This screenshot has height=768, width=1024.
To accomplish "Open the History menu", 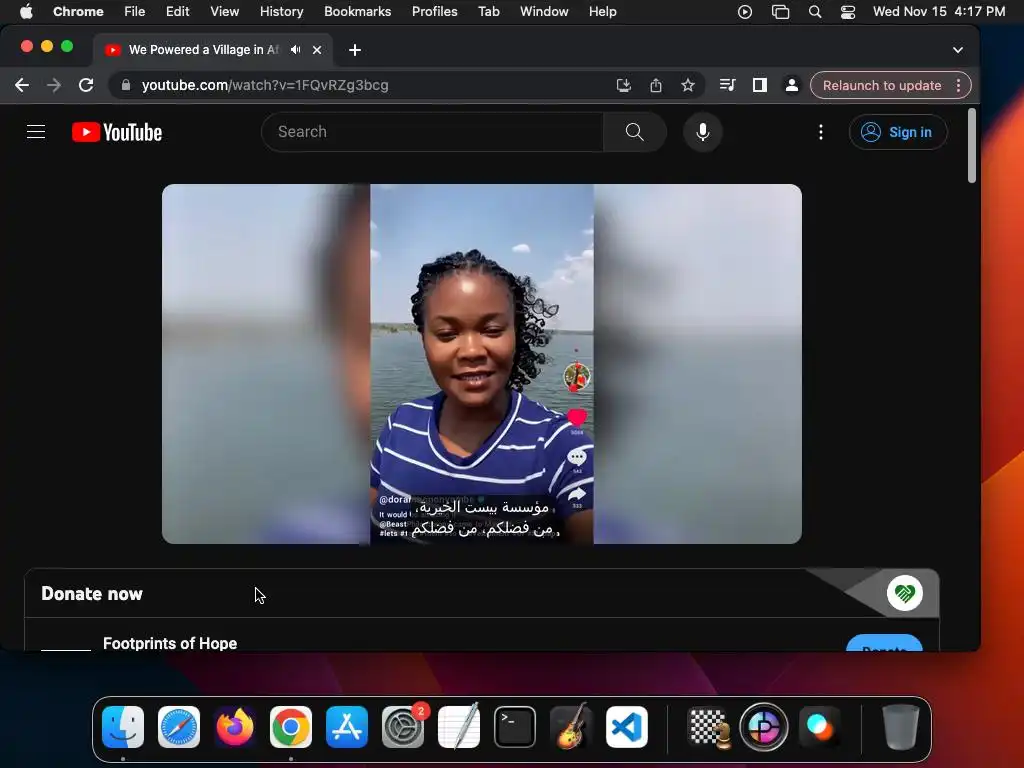I will coord(281,12).
